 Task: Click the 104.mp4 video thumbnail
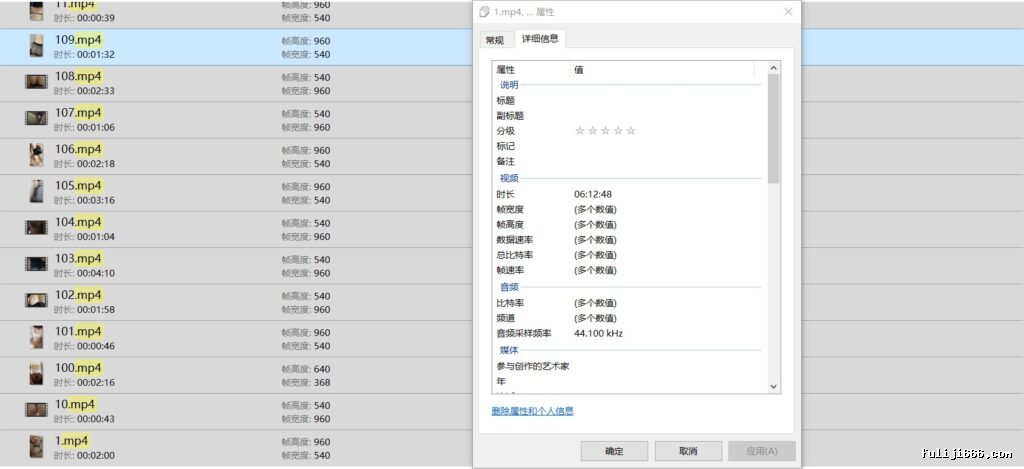point(37,227)
